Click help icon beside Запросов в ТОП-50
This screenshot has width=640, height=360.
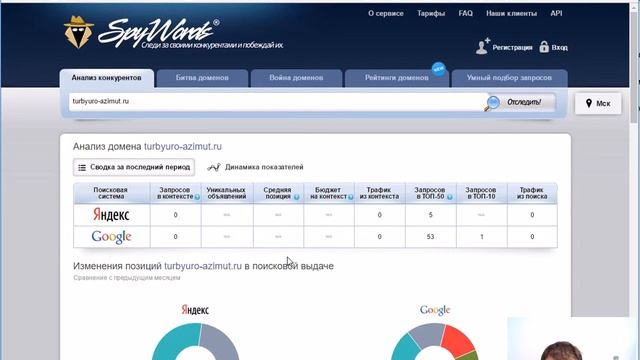pos(449,197)
